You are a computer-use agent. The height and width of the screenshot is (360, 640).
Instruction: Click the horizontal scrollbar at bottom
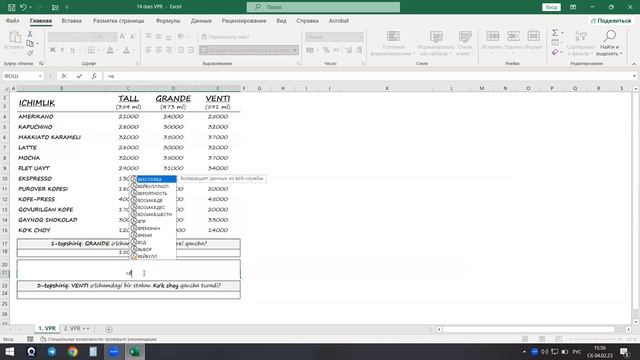pos(529,329)
